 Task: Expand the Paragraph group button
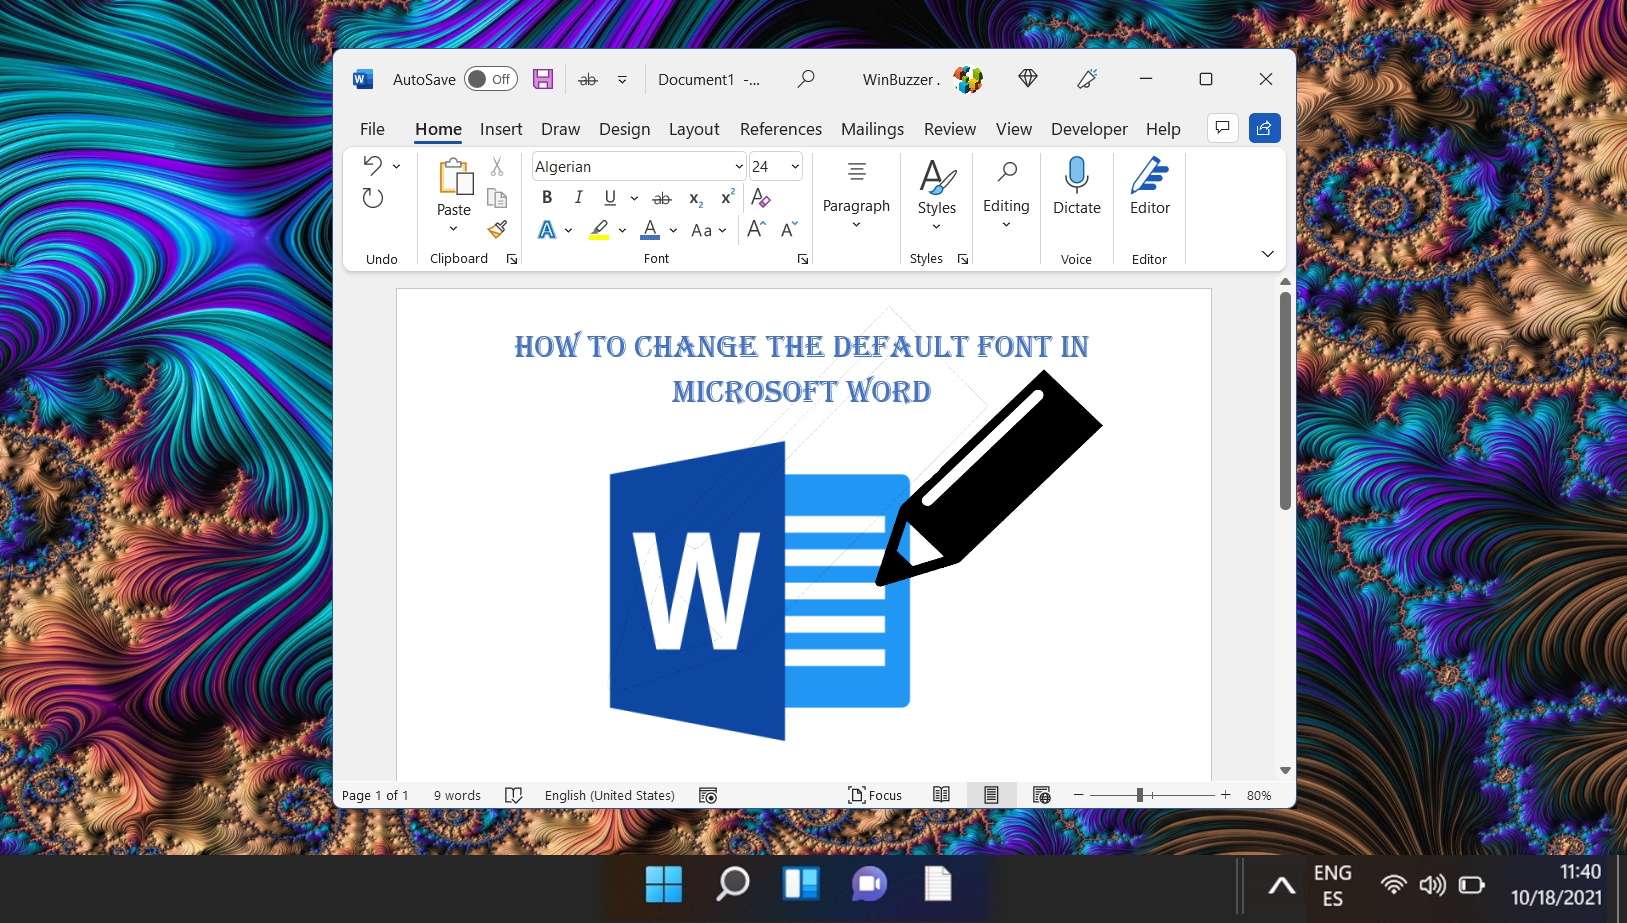click(856, 196)
